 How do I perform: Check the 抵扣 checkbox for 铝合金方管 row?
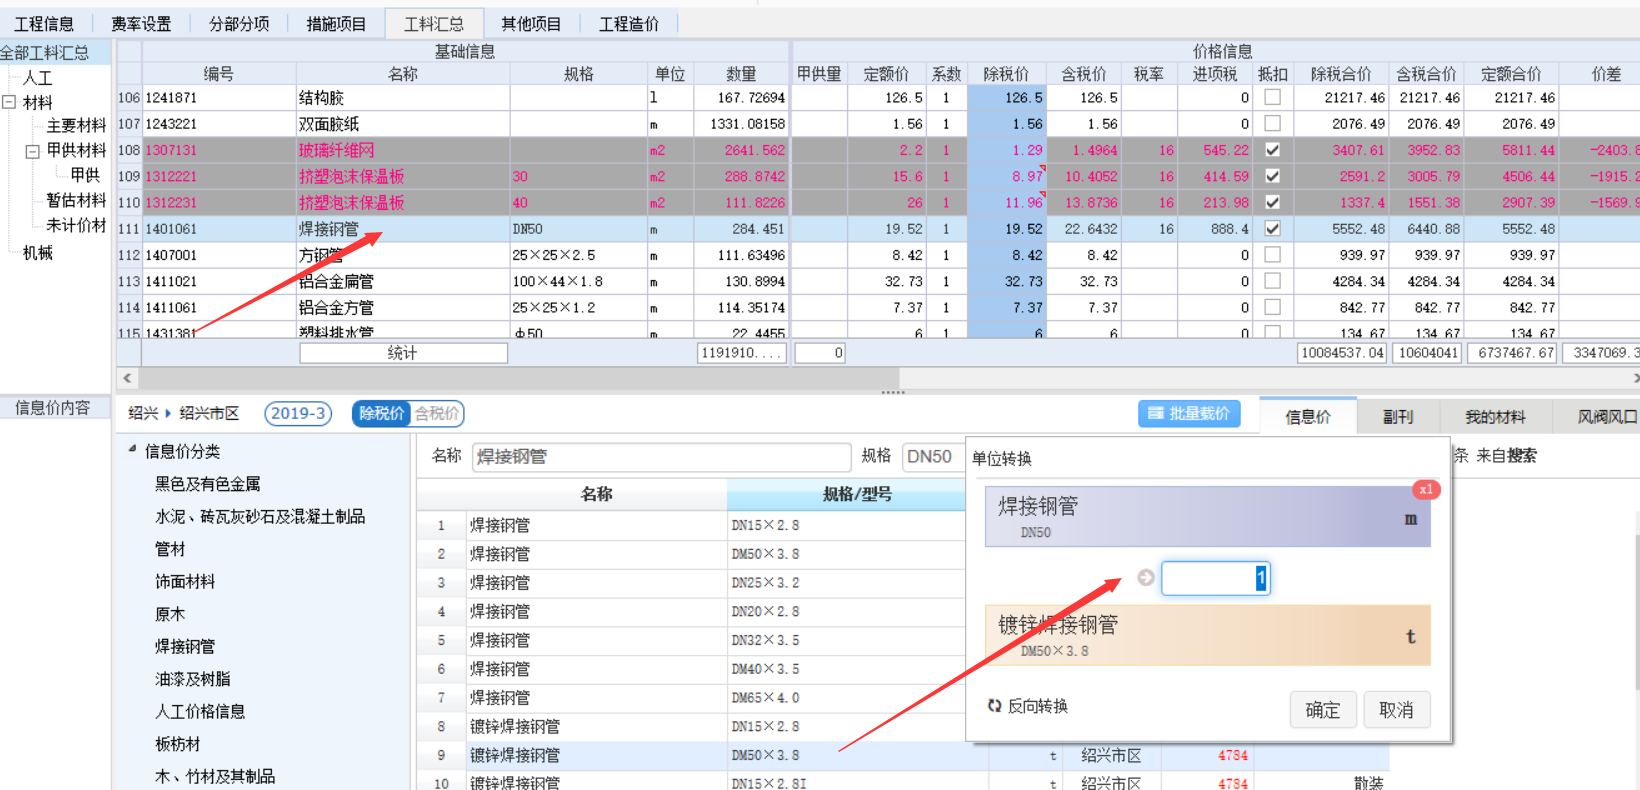(1272, 307)
